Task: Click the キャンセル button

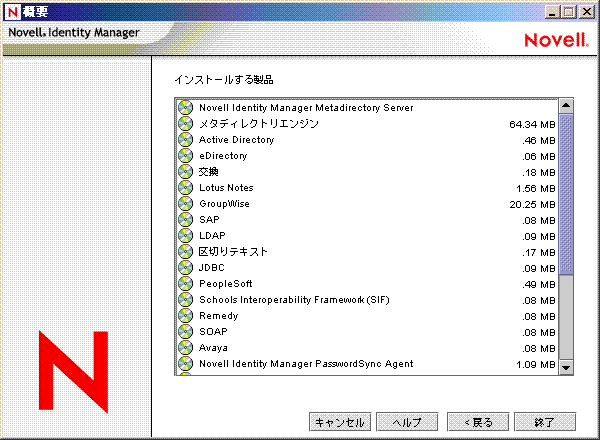Action: (340, 422)
